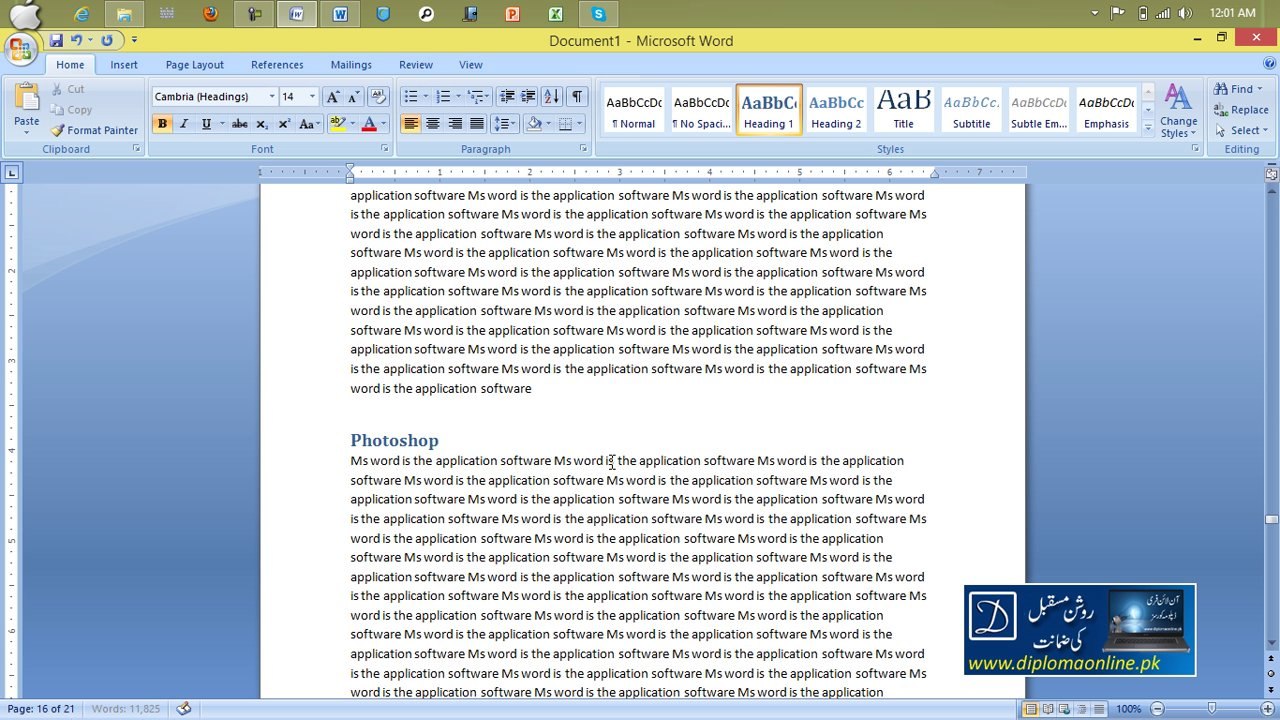Undo the last action
This screenshot has width=1280, height=720.
coord(76,41)
